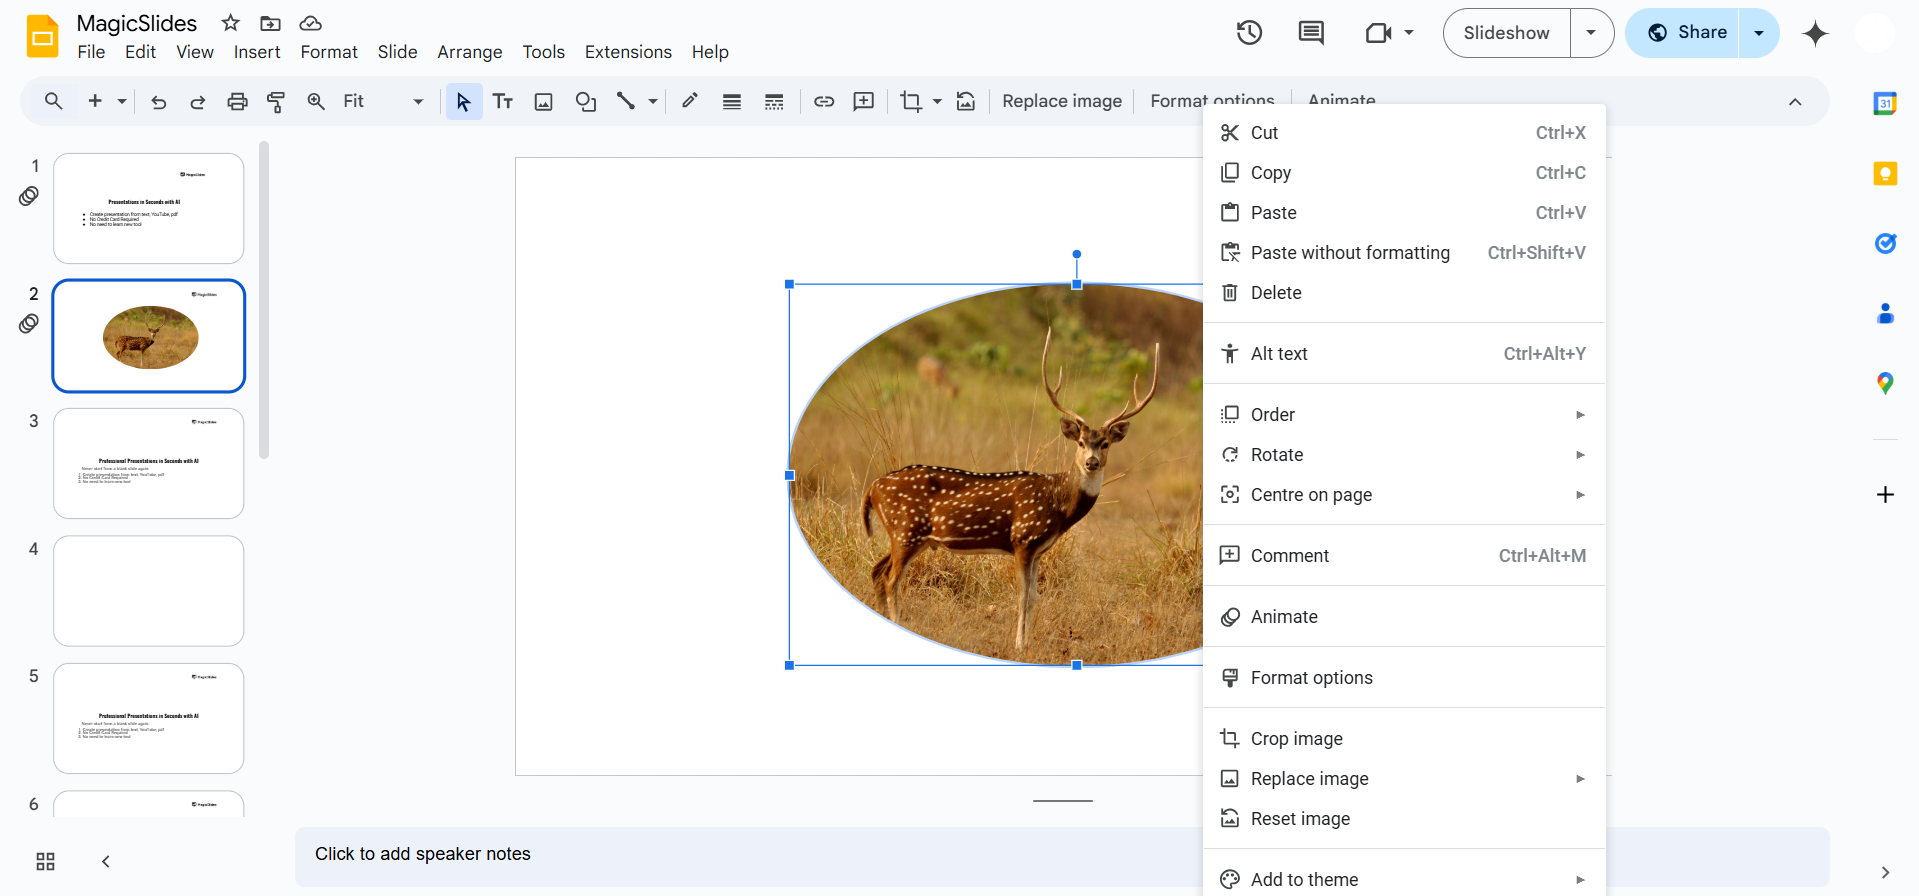1919x896 pixels.
Task: Click the Replace image toolbar button
Action: point(1061,101)
